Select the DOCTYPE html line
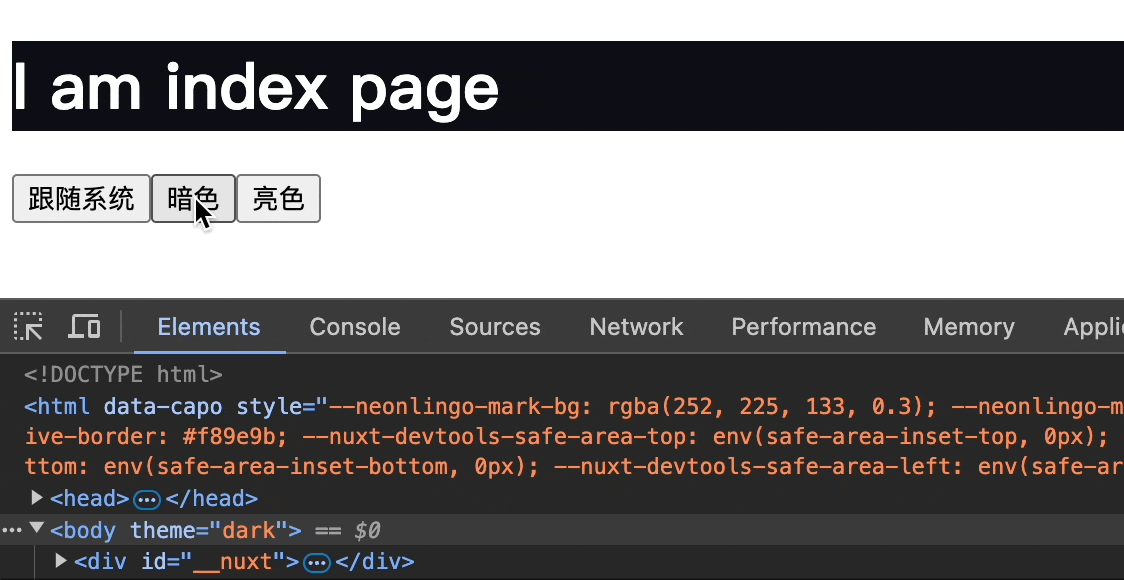The image size is (1124, 580). [x=123, y=375]
